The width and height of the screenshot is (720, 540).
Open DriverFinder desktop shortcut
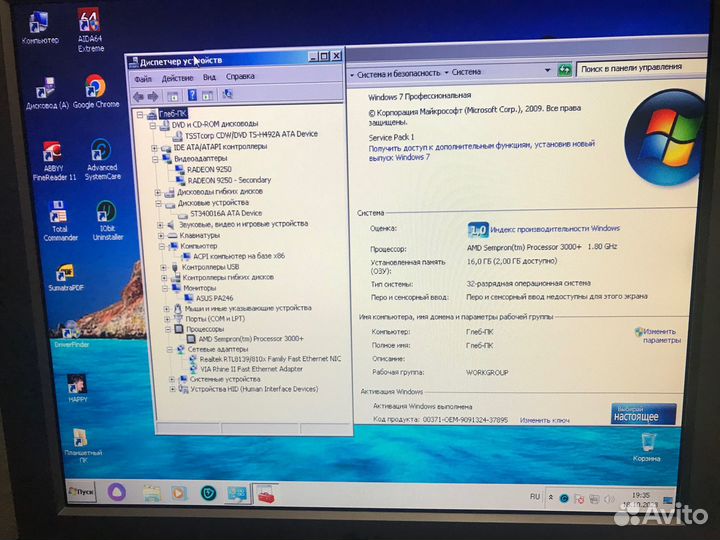(71, 334)
